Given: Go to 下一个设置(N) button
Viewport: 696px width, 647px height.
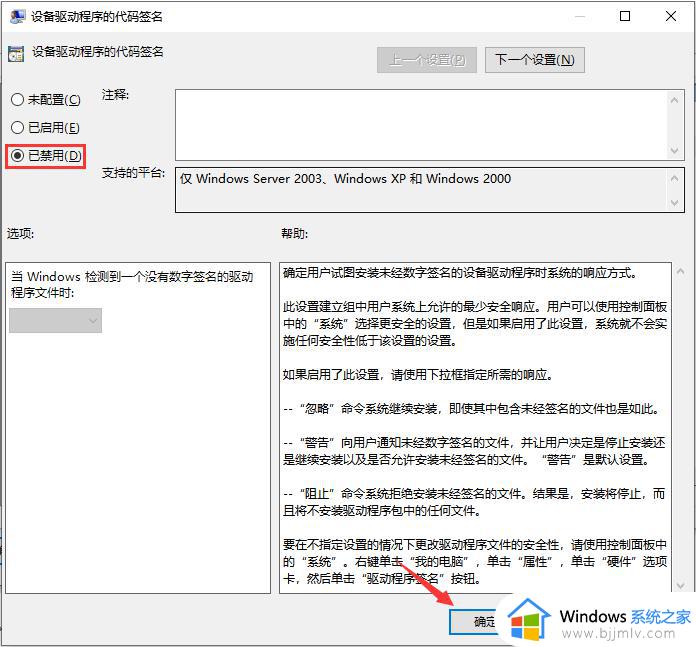Looking at the screenshot, I should click(534, 60).
